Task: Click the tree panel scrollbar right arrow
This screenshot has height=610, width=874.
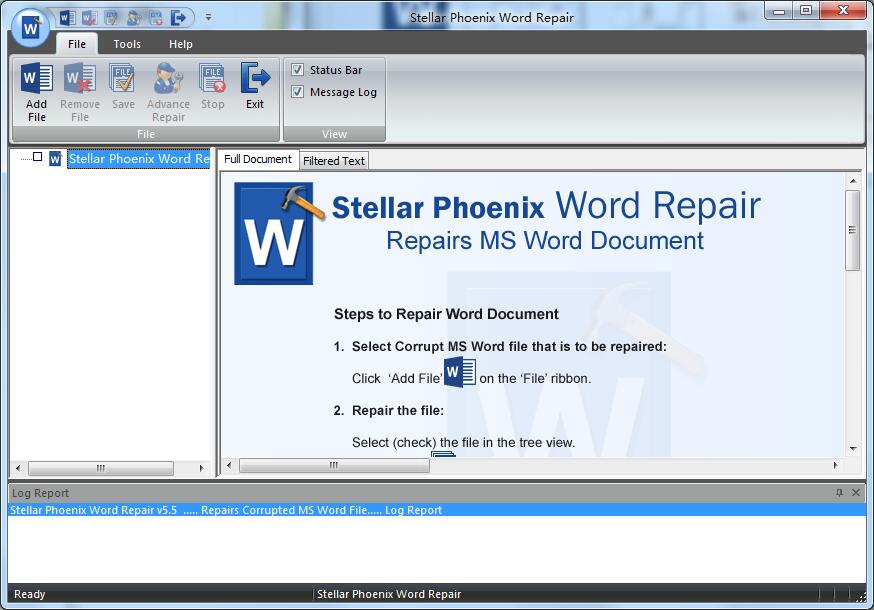Action: (201, 468)
